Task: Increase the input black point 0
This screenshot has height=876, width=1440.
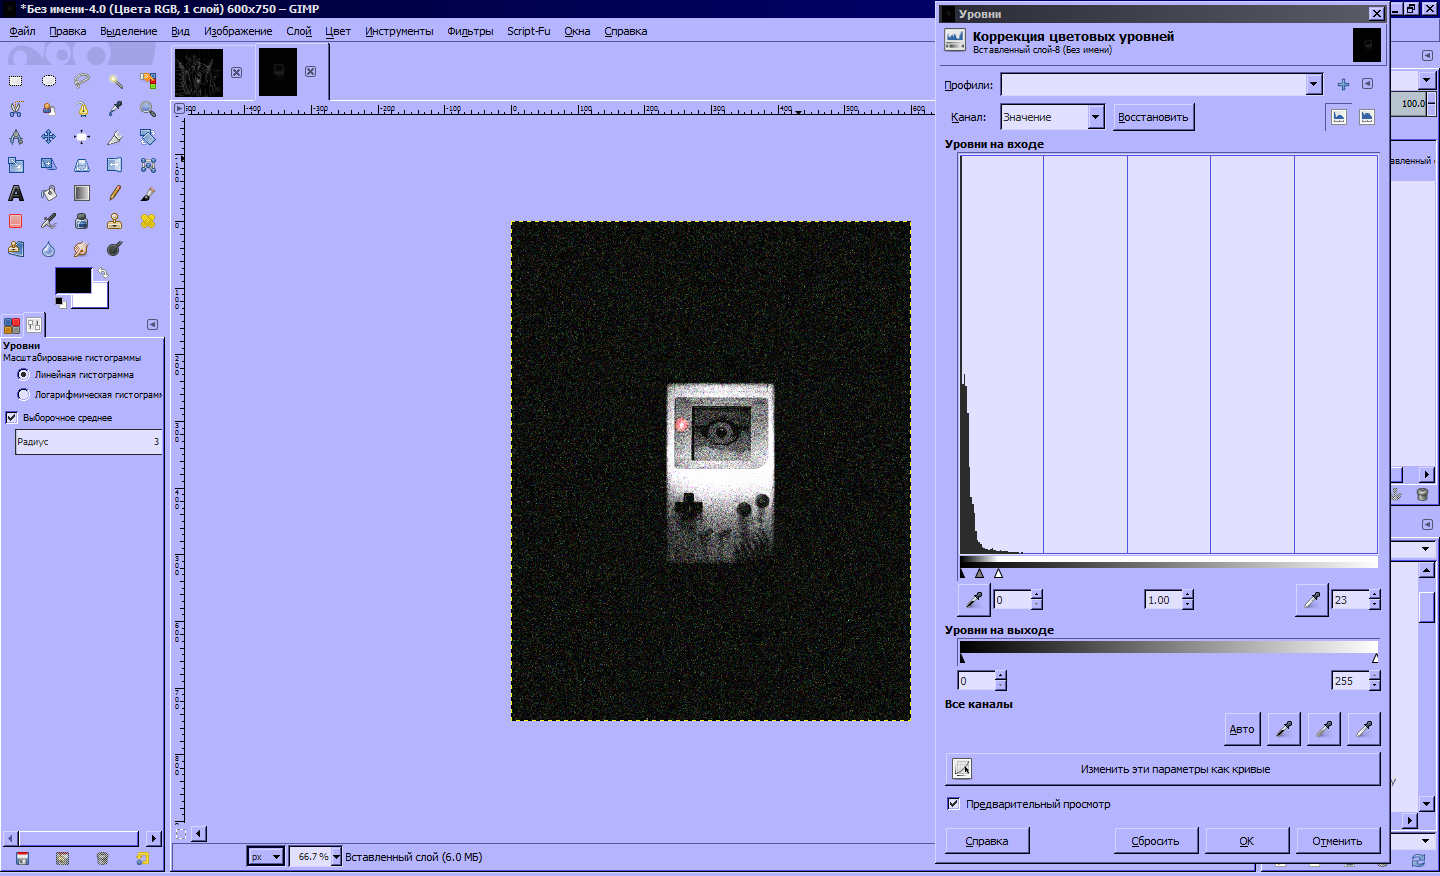Action: point(1037,596)
